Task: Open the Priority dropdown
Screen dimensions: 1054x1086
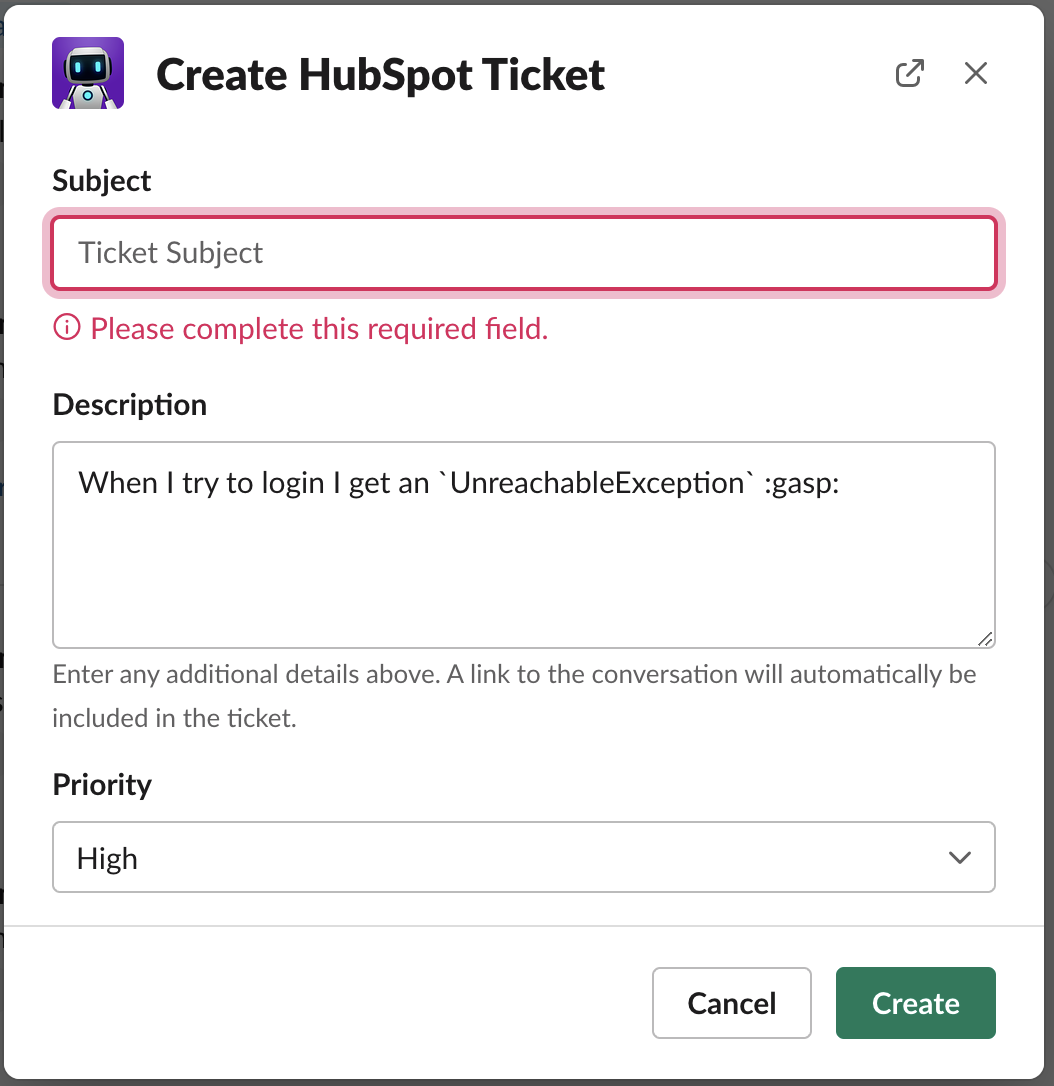Action: pos(523,857)
